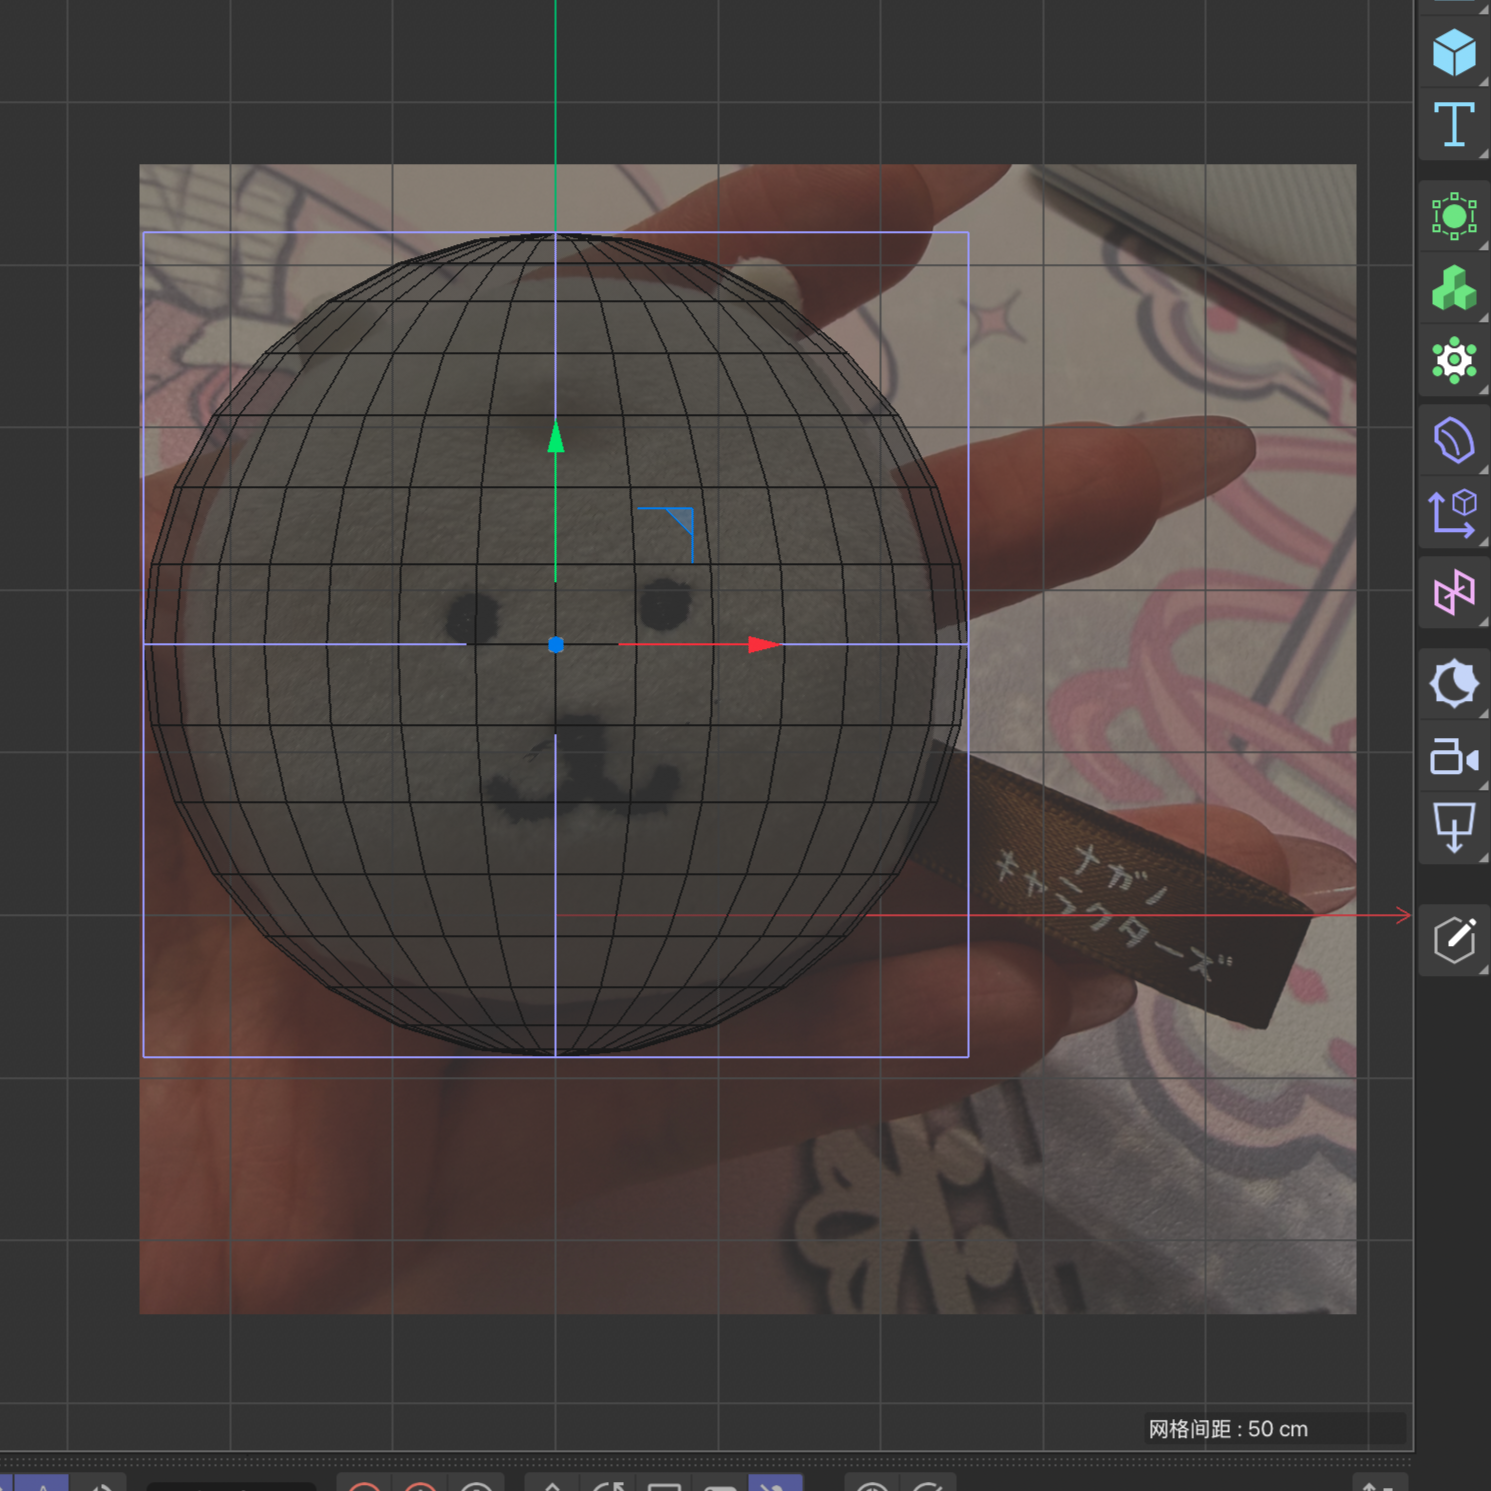Click the pink Symmetry tool icon
Viewport: 1491px width, 1491px height.
(1453, 593)
